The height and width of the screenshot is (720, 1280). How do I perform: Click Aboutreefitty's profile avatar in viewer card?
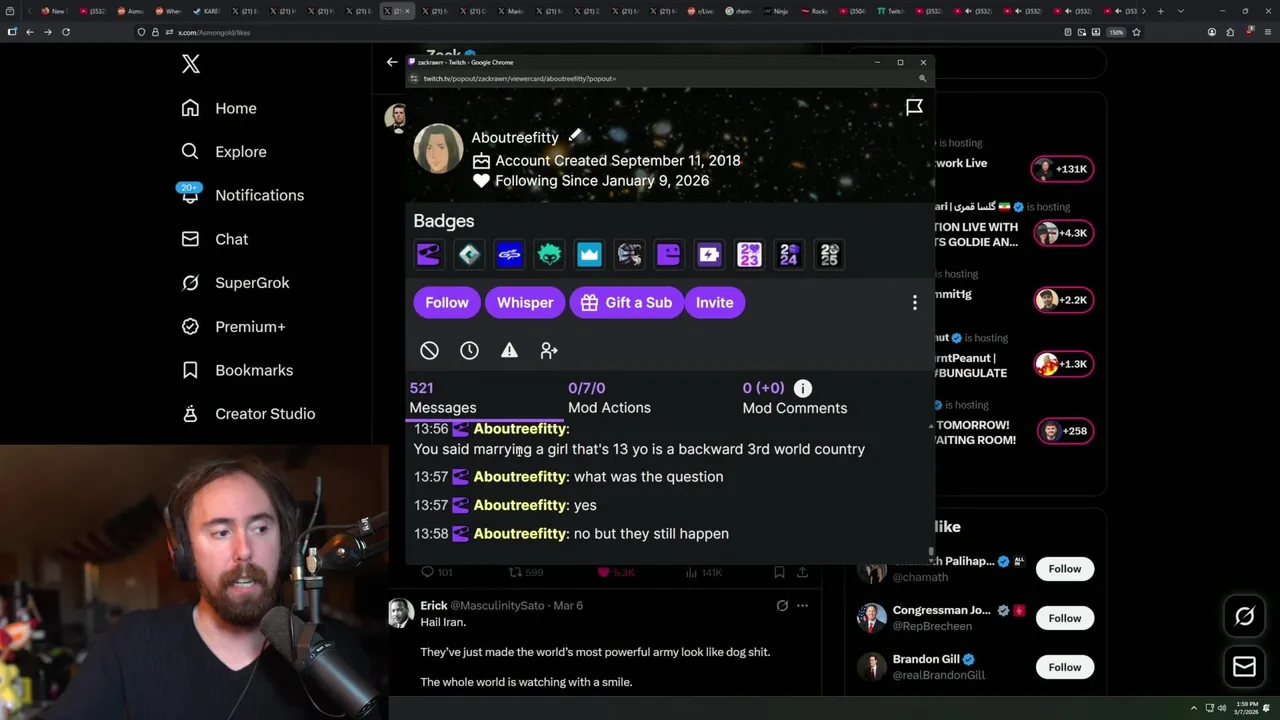tap(438, 149)
